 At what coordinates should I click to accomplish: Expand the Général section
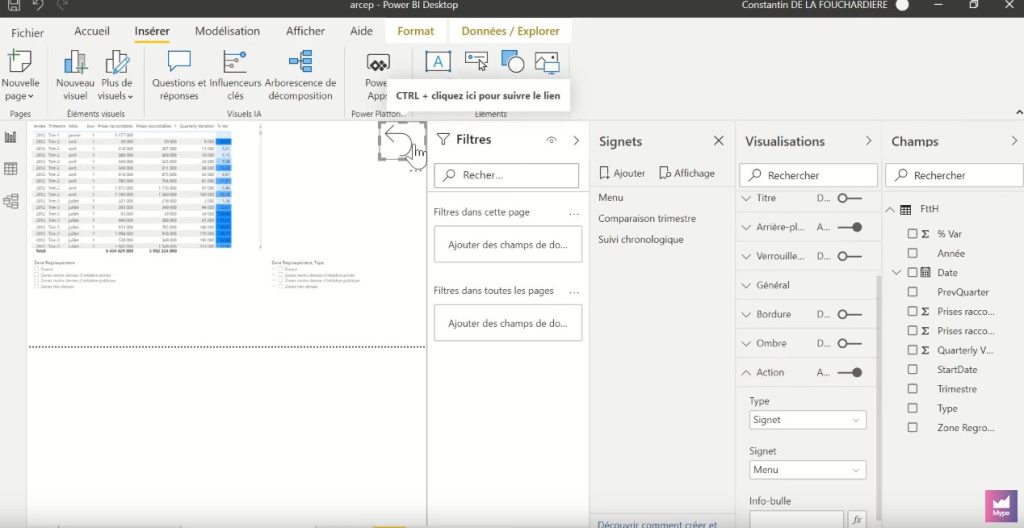tap(746, 285)
